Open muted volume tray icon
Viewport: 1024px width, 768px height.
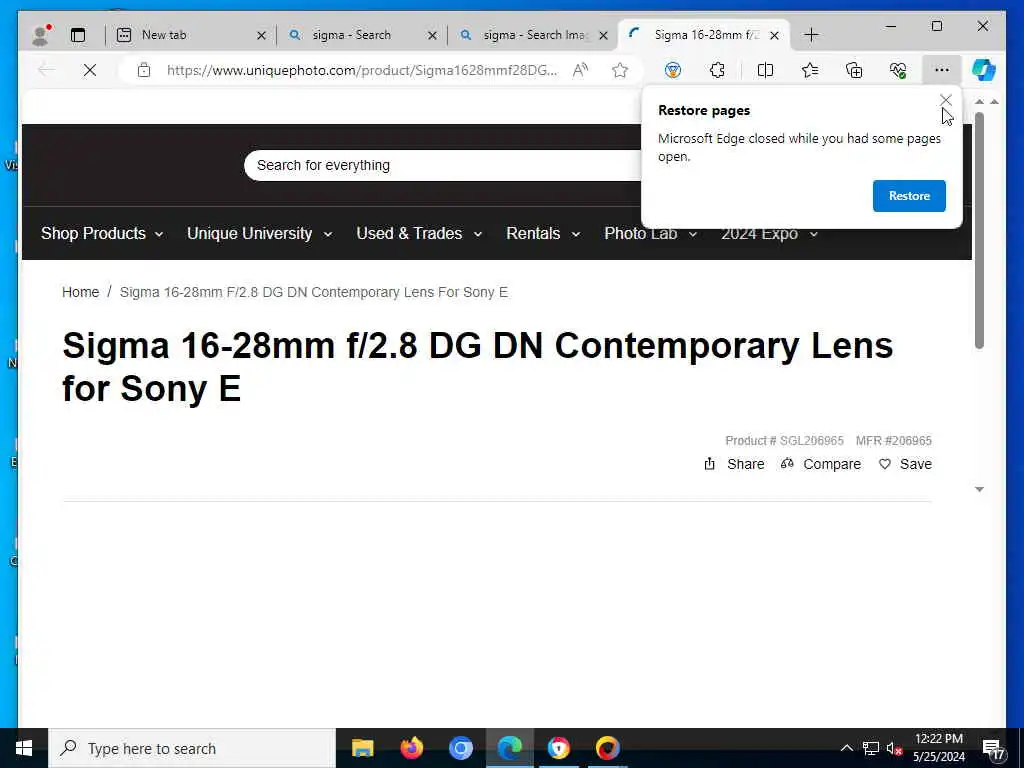tap(894, 748)
